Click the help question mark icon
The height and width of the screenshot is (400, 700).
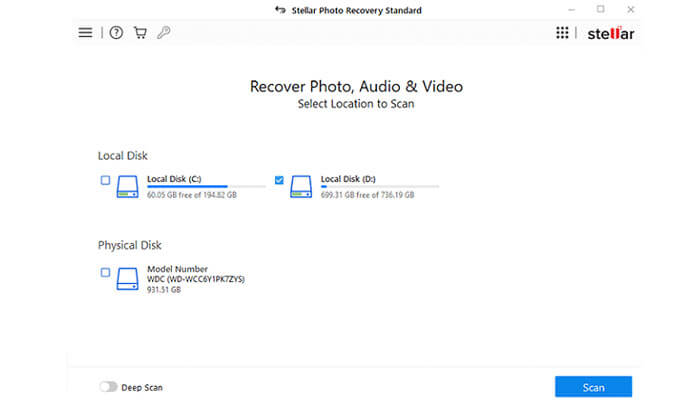point(116,33)
